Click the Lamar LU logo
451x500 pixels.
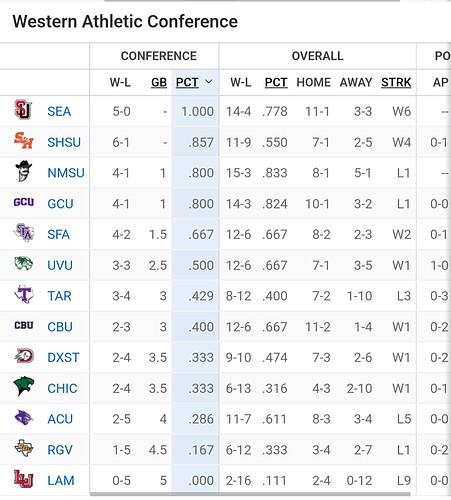tap(24, 479)
